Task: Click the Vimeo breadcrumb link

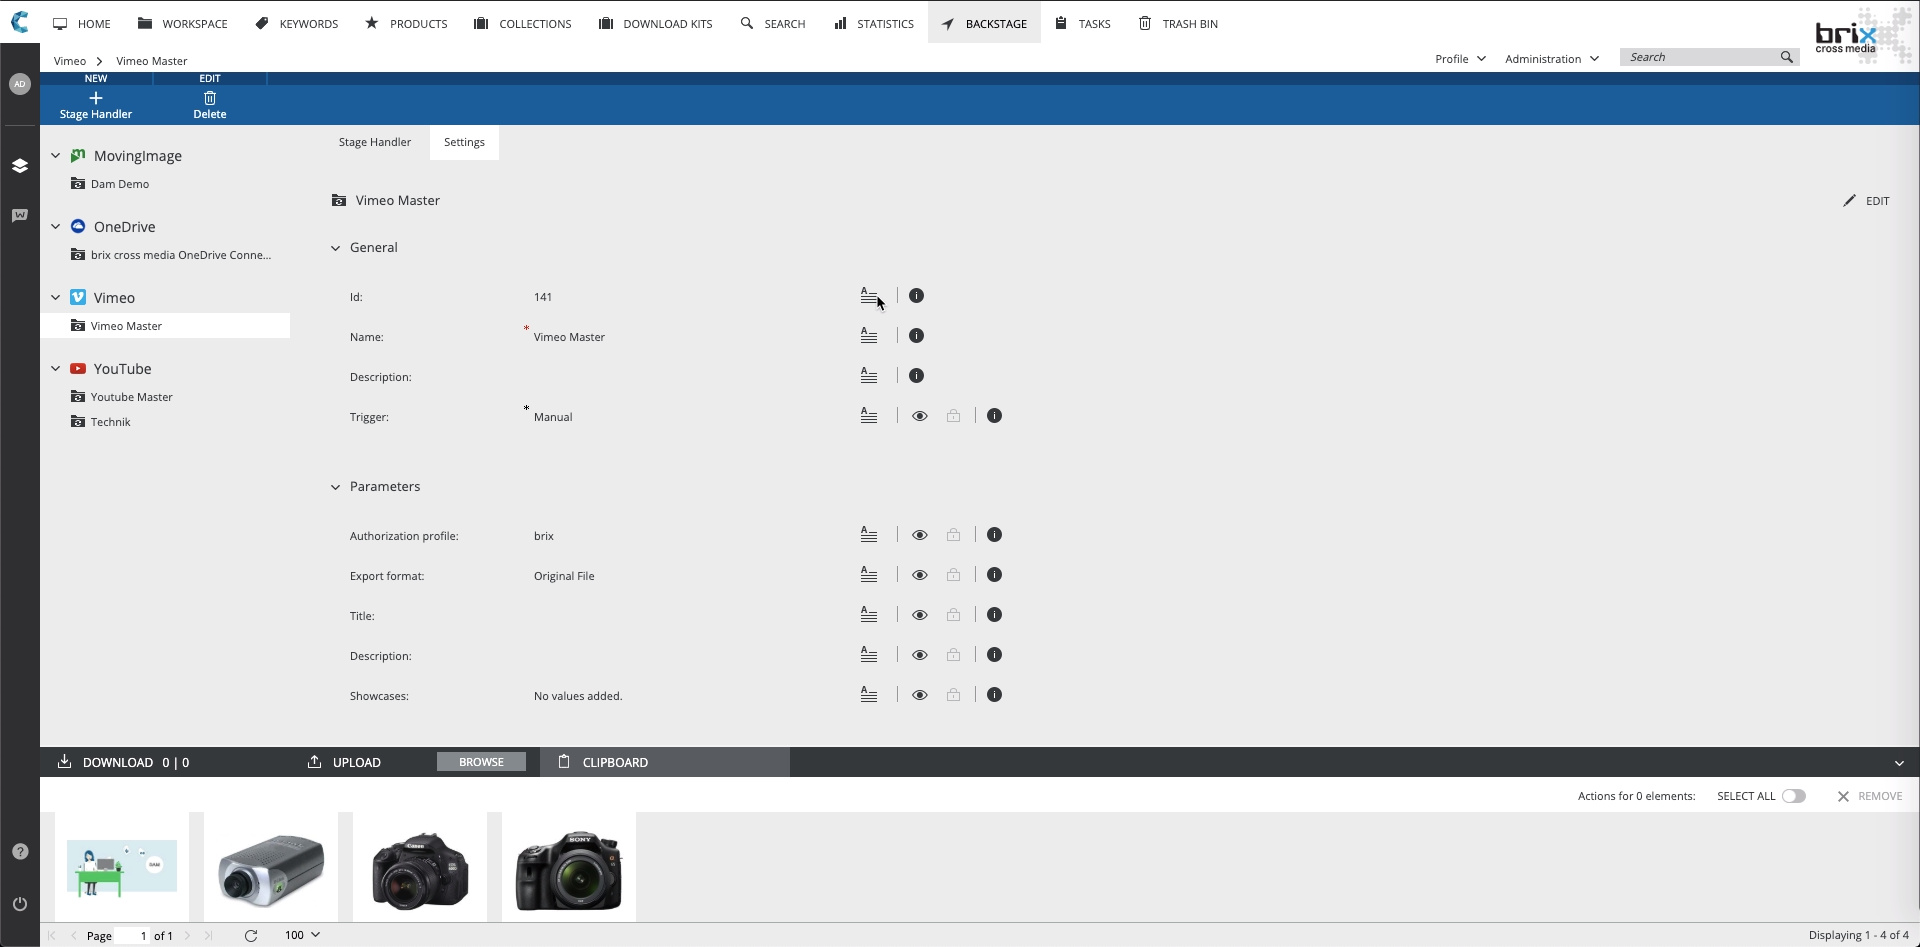Action: click(70, 61)
